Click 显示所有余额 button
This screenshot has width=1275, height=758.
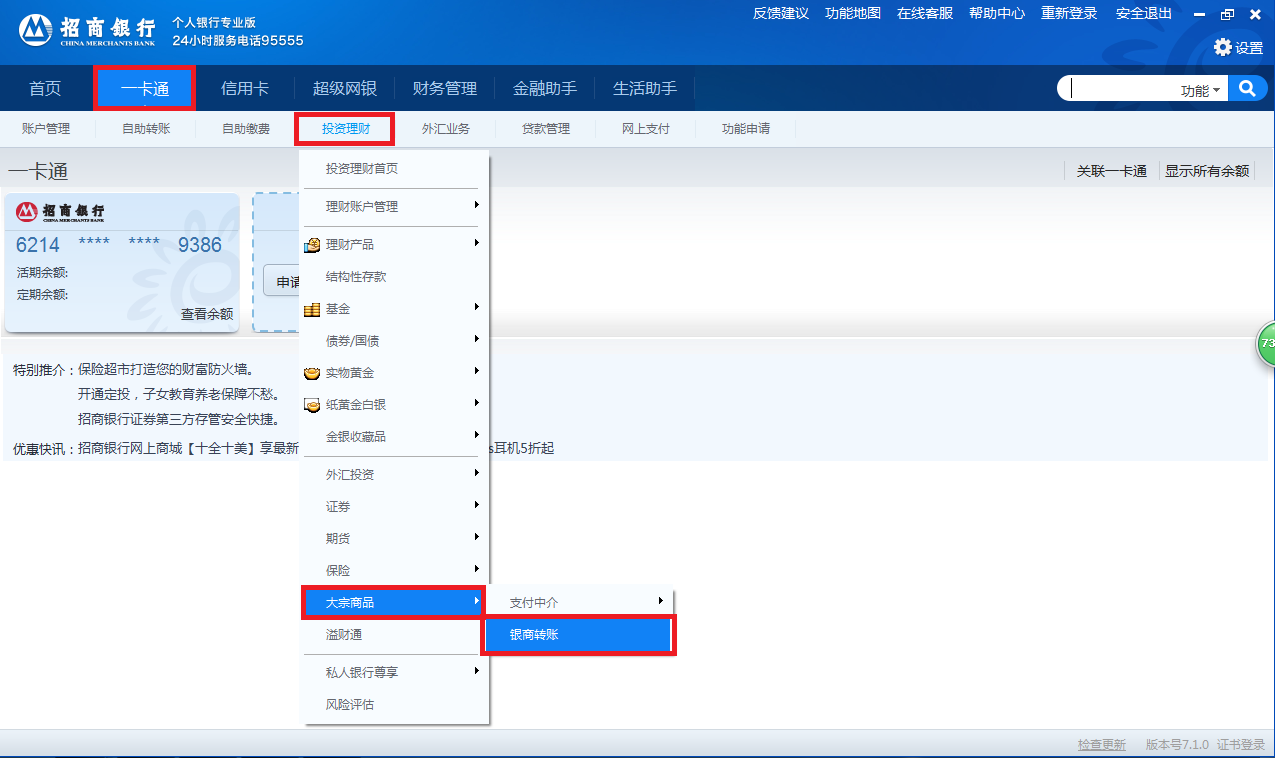tap(1206, 171)
